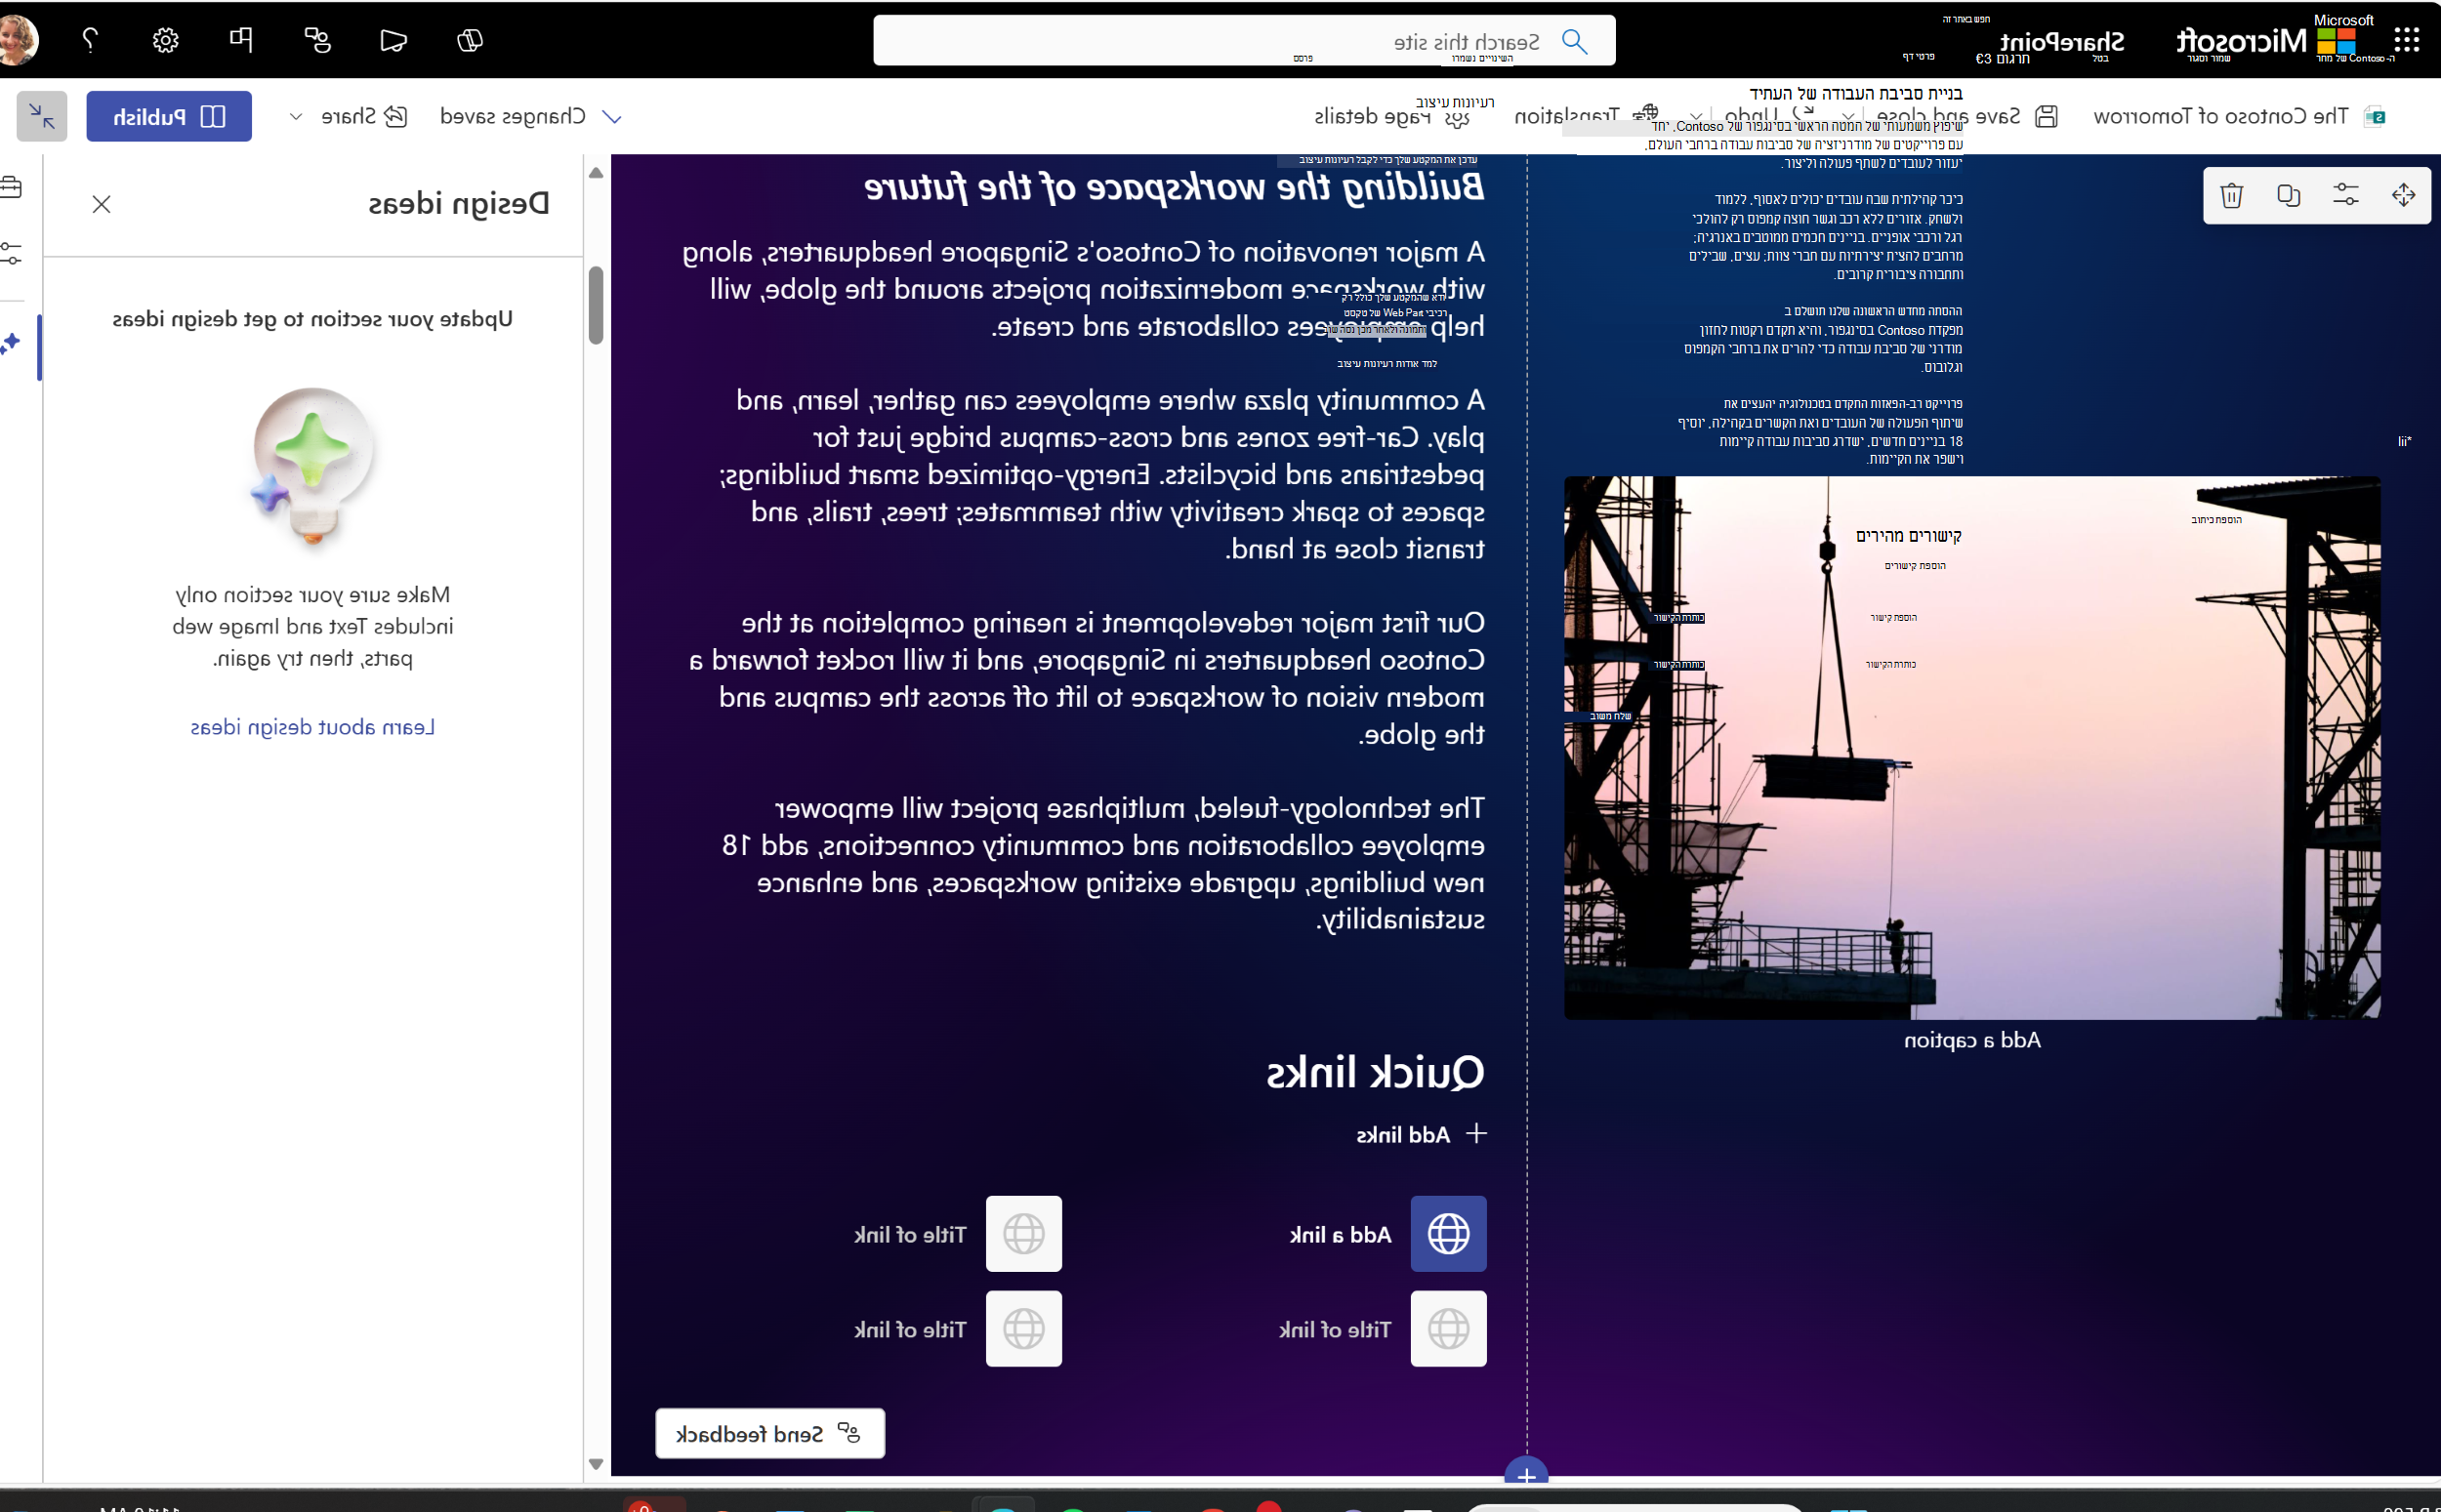Click the Make sure your section message
The image size is (2441, 1512).
click(x=312, y=626)
